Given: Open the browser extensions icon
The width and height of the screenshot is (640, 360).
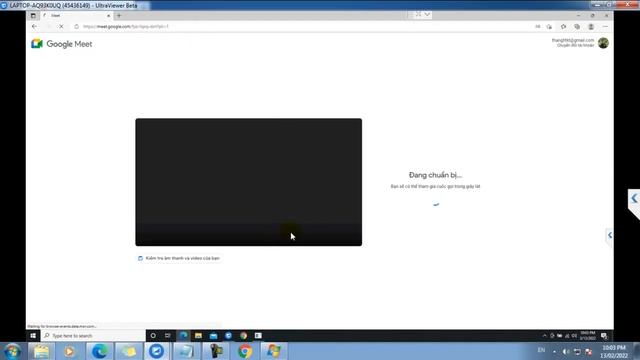Looking at the screenshot, I should (563, 27).
